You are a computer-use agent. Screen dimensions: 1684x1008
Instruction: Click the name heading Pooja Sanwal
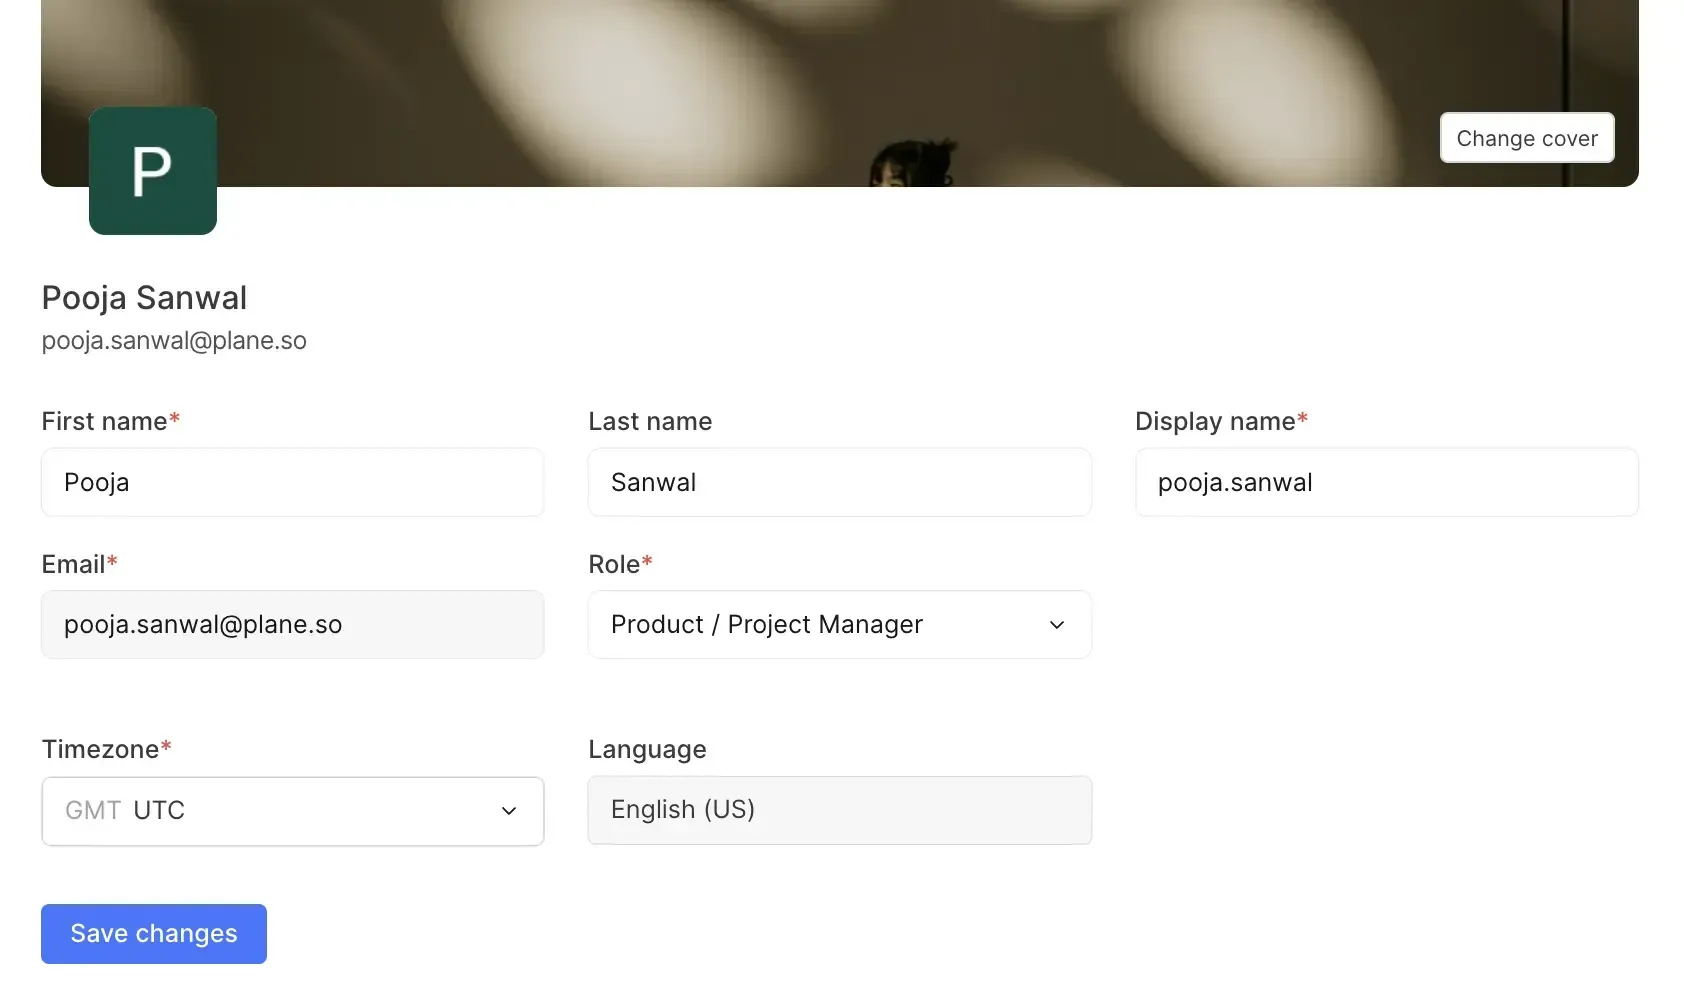tap(144, 297)
